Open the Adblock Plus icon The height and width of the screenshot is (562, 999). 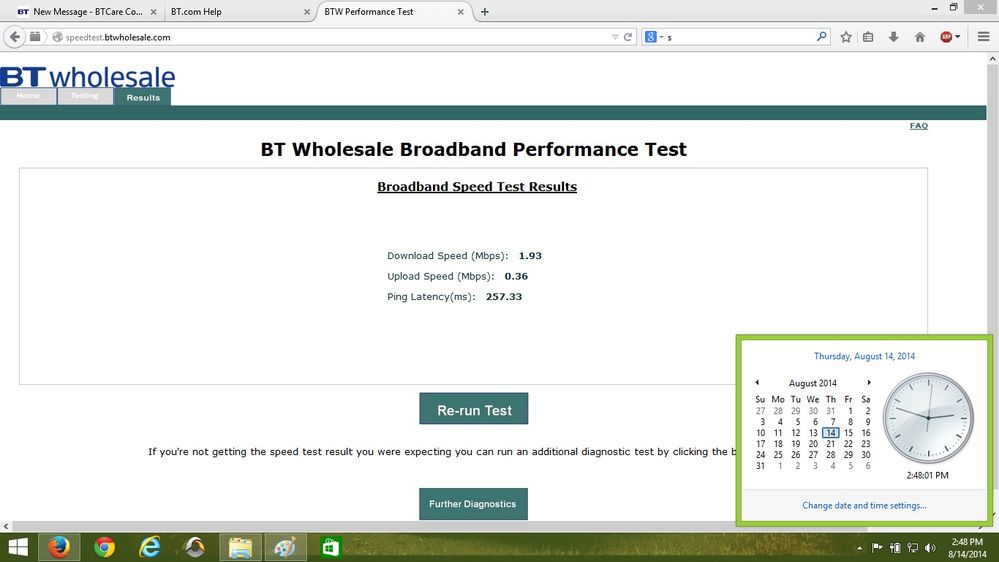(946, 37)
